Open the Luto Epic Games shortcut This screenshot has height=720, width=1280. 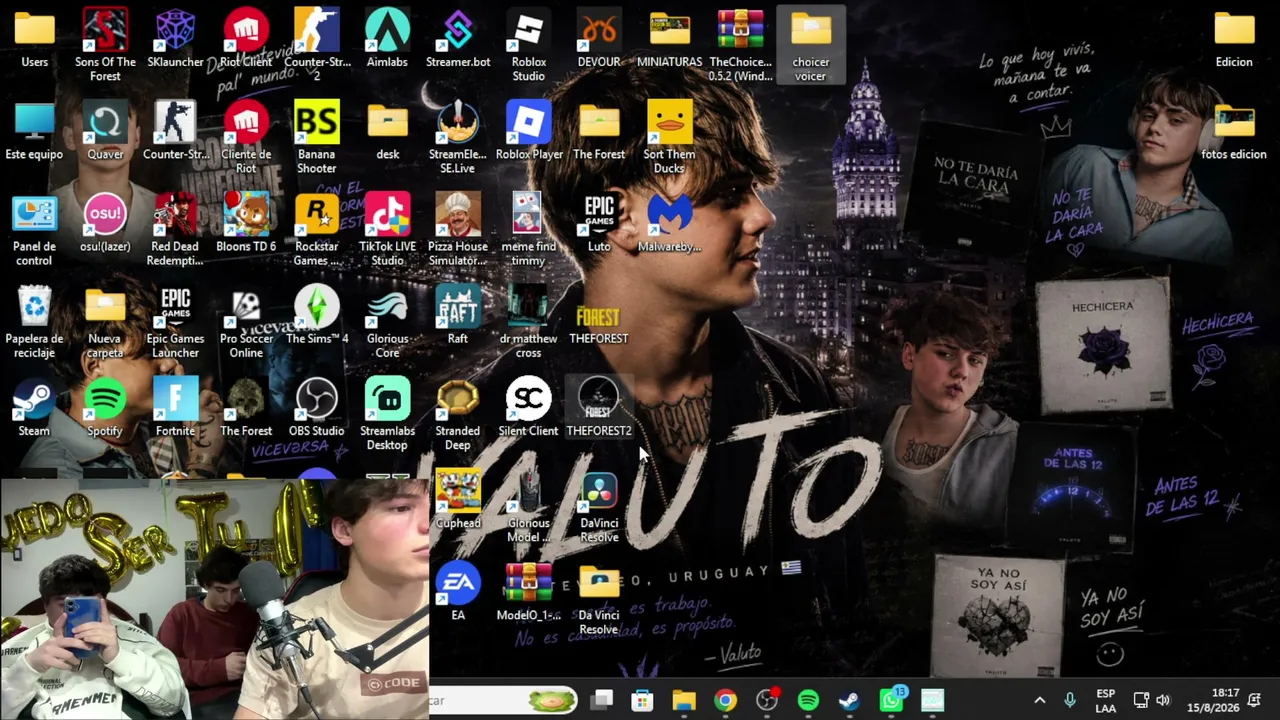(x=599, y=224)
